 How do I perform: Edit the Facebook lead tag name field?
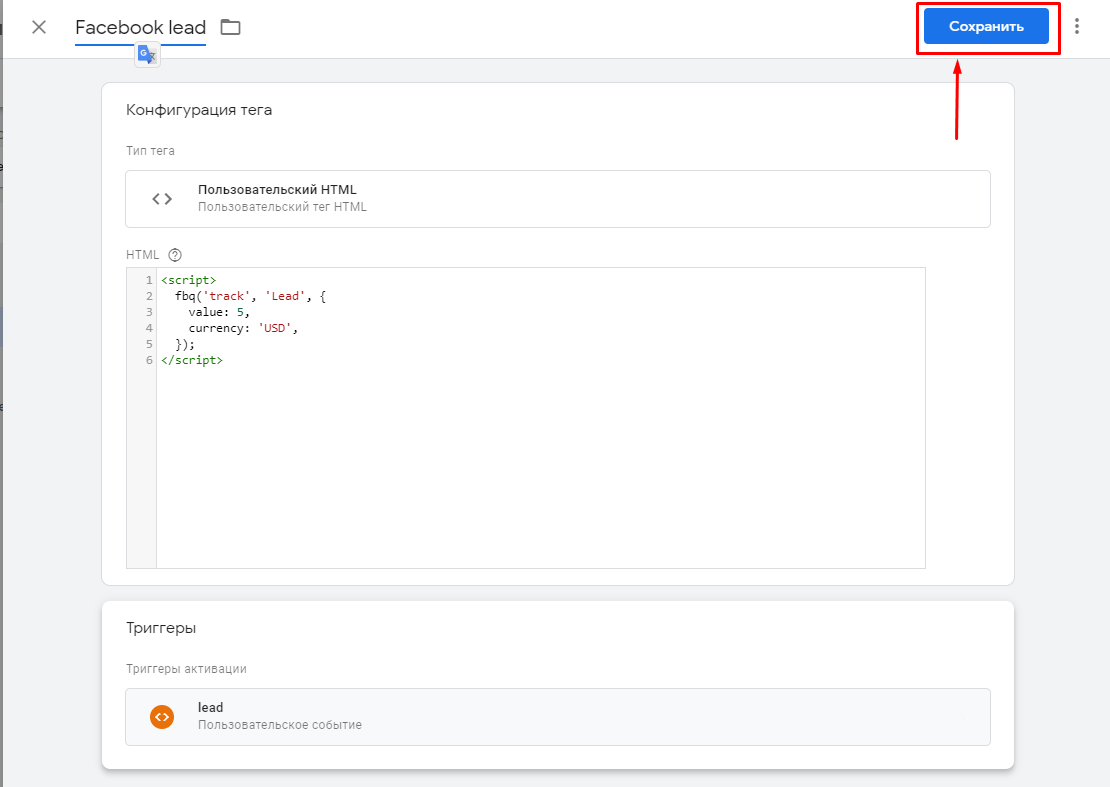(140, 28)
